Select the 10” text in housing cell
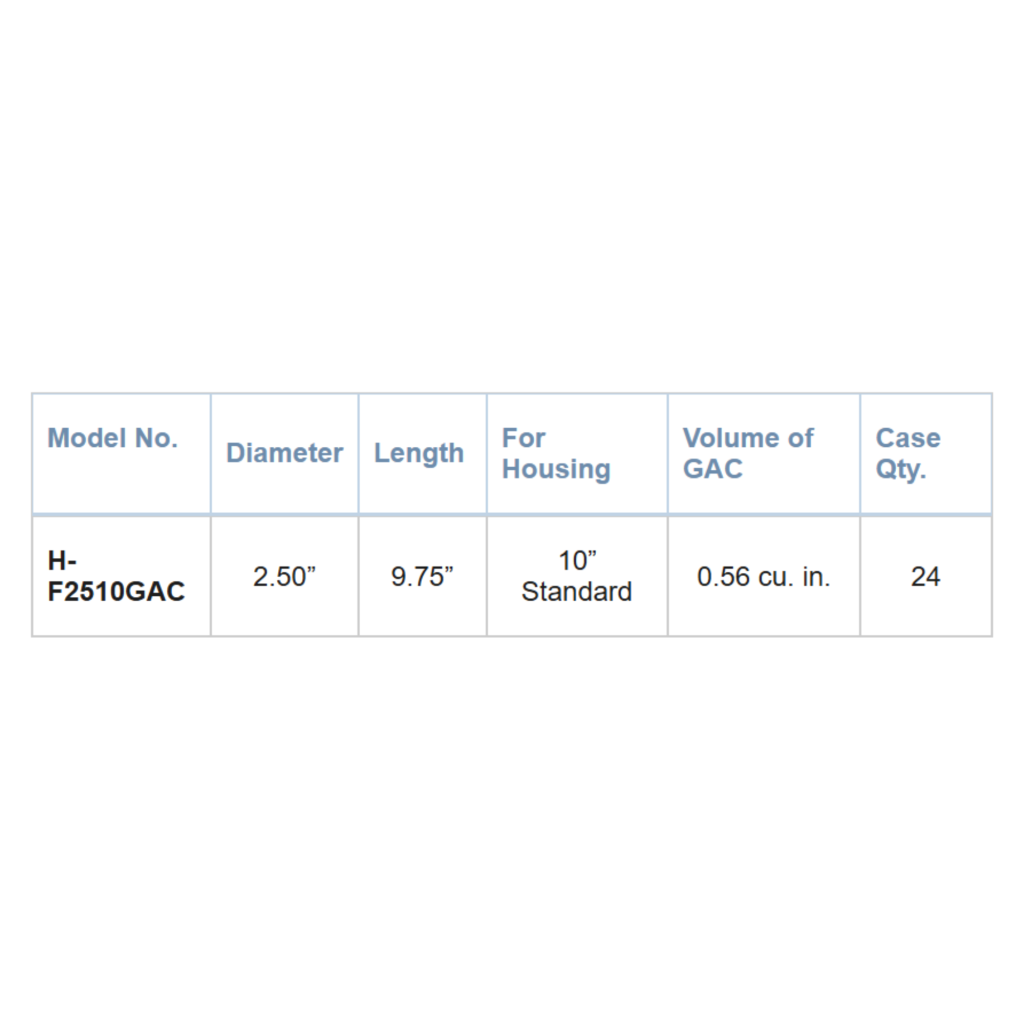The height and width of the screenshot is (1024, 1024). point(577,561)
